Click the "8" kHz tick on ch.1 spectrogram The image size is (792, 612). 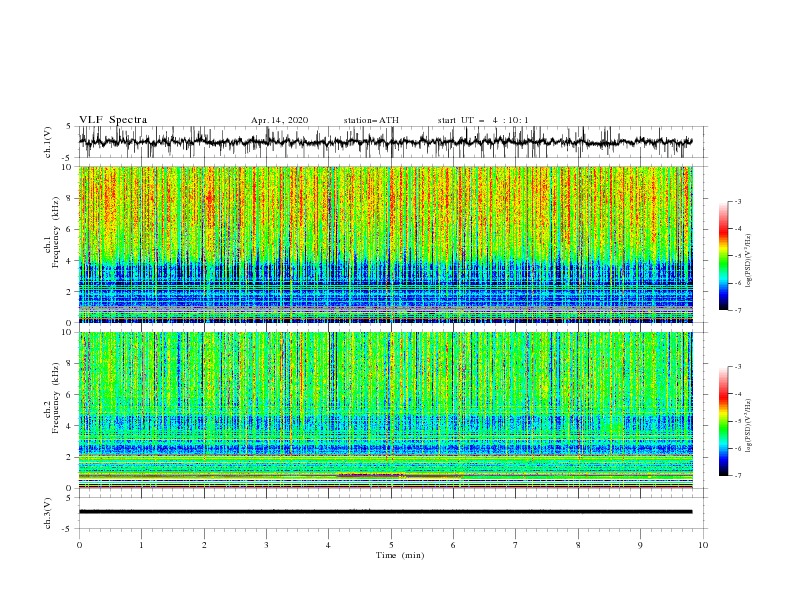point(70,198)
